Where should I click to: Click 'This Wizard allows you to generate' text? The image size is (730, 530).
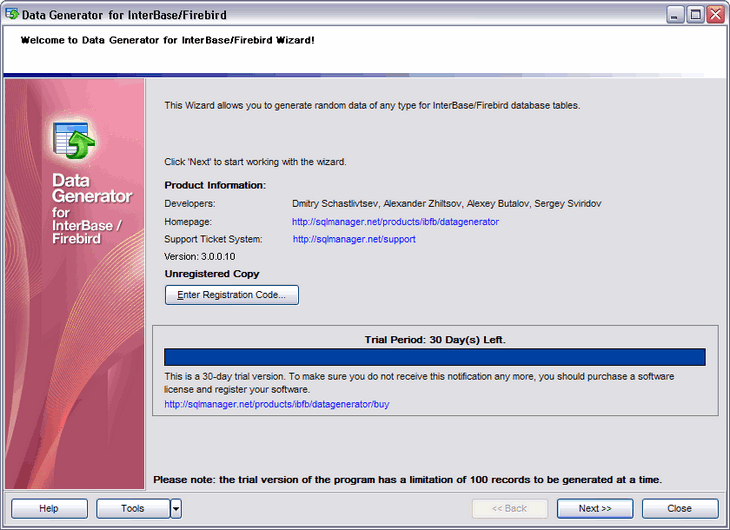(372, 106)
